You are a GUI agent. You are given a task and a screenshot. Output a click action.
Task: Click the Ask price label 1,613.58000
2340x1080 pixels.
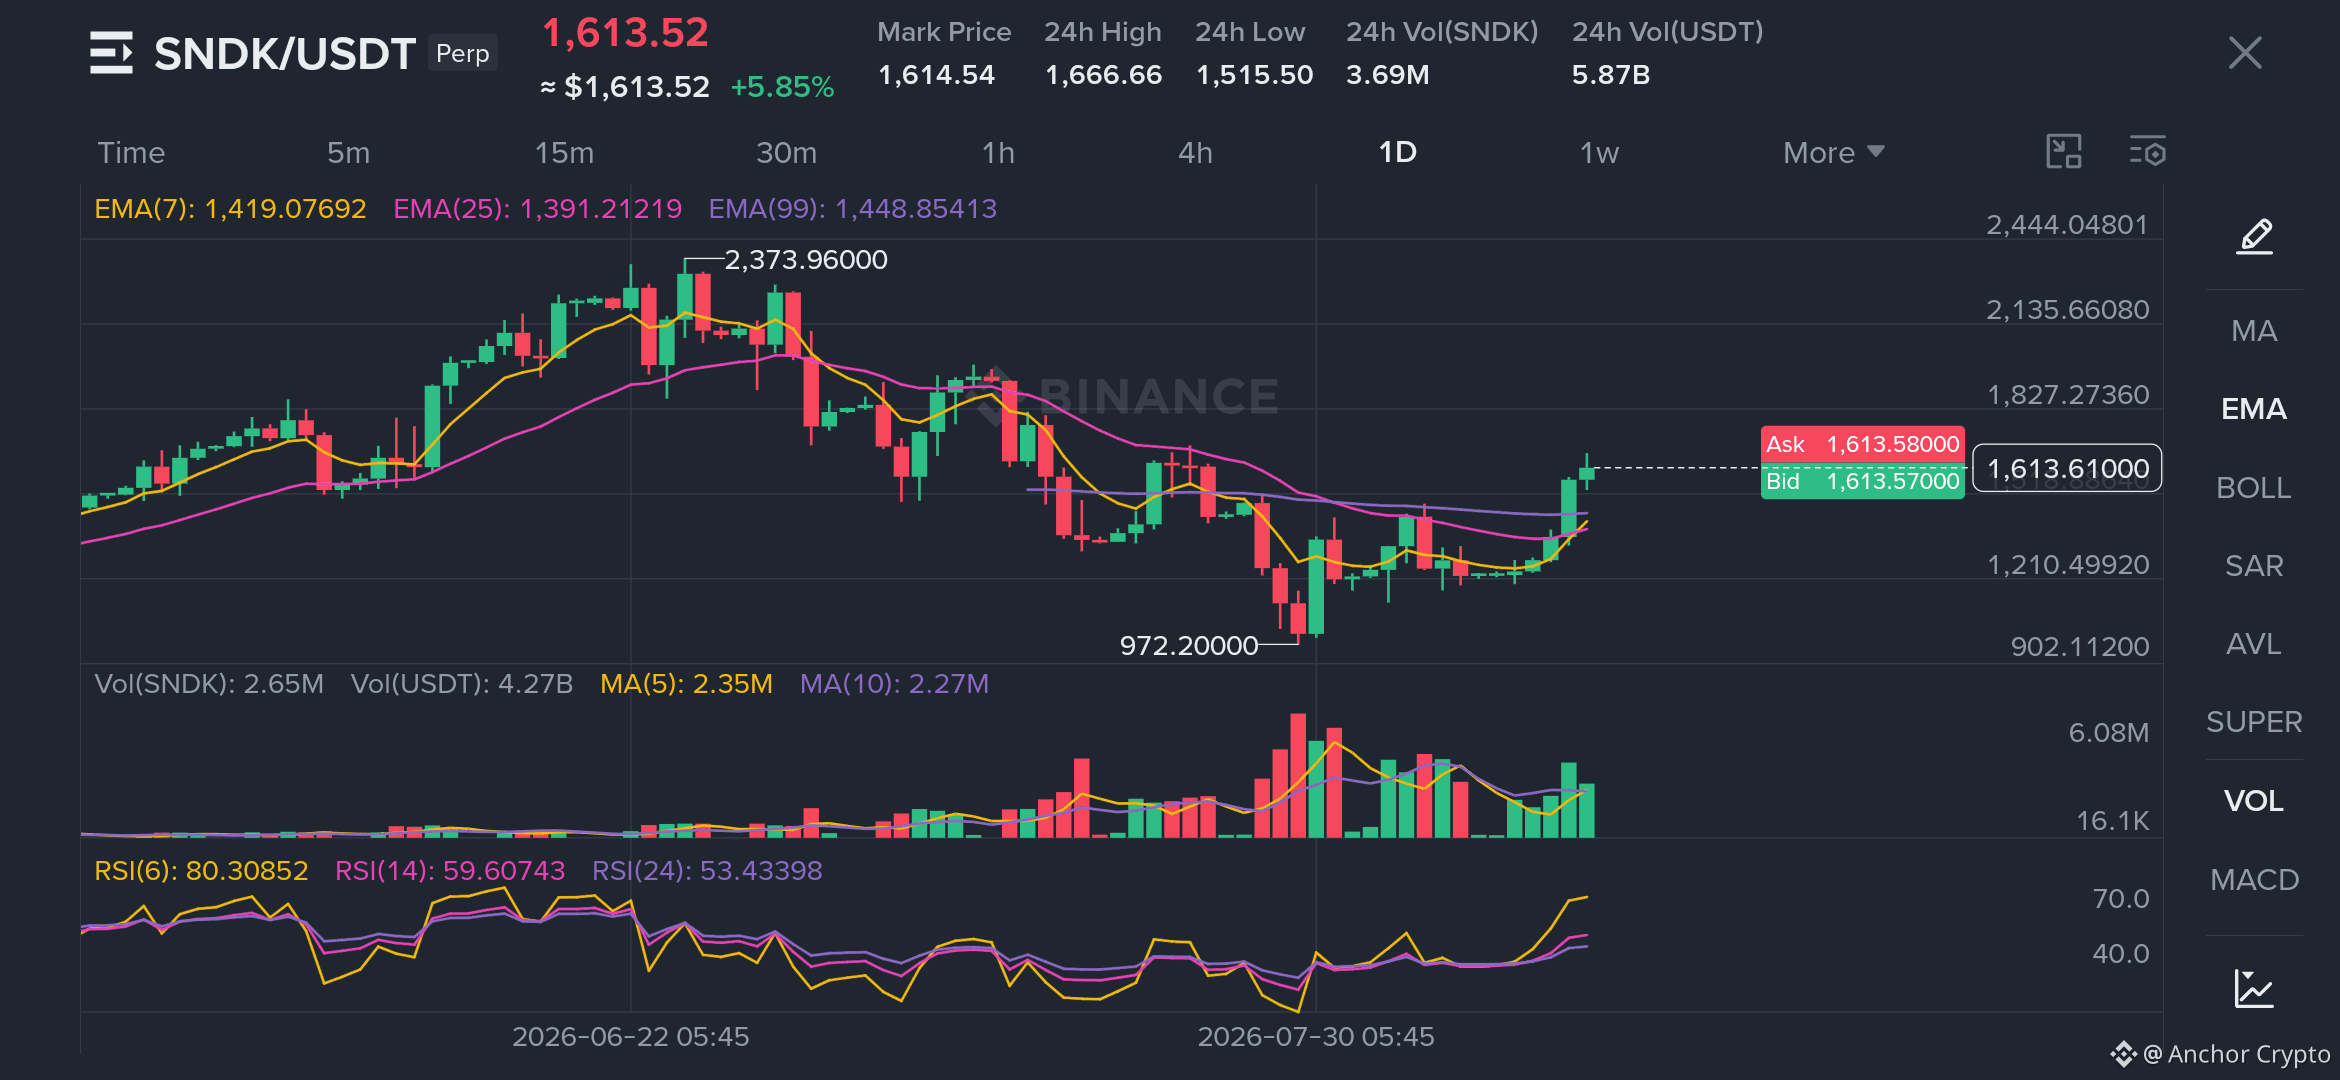point(1862,444)
